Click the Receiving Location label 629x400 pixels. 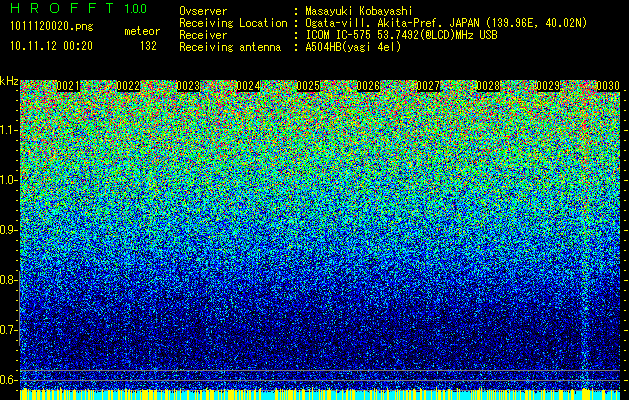(233, 23)
